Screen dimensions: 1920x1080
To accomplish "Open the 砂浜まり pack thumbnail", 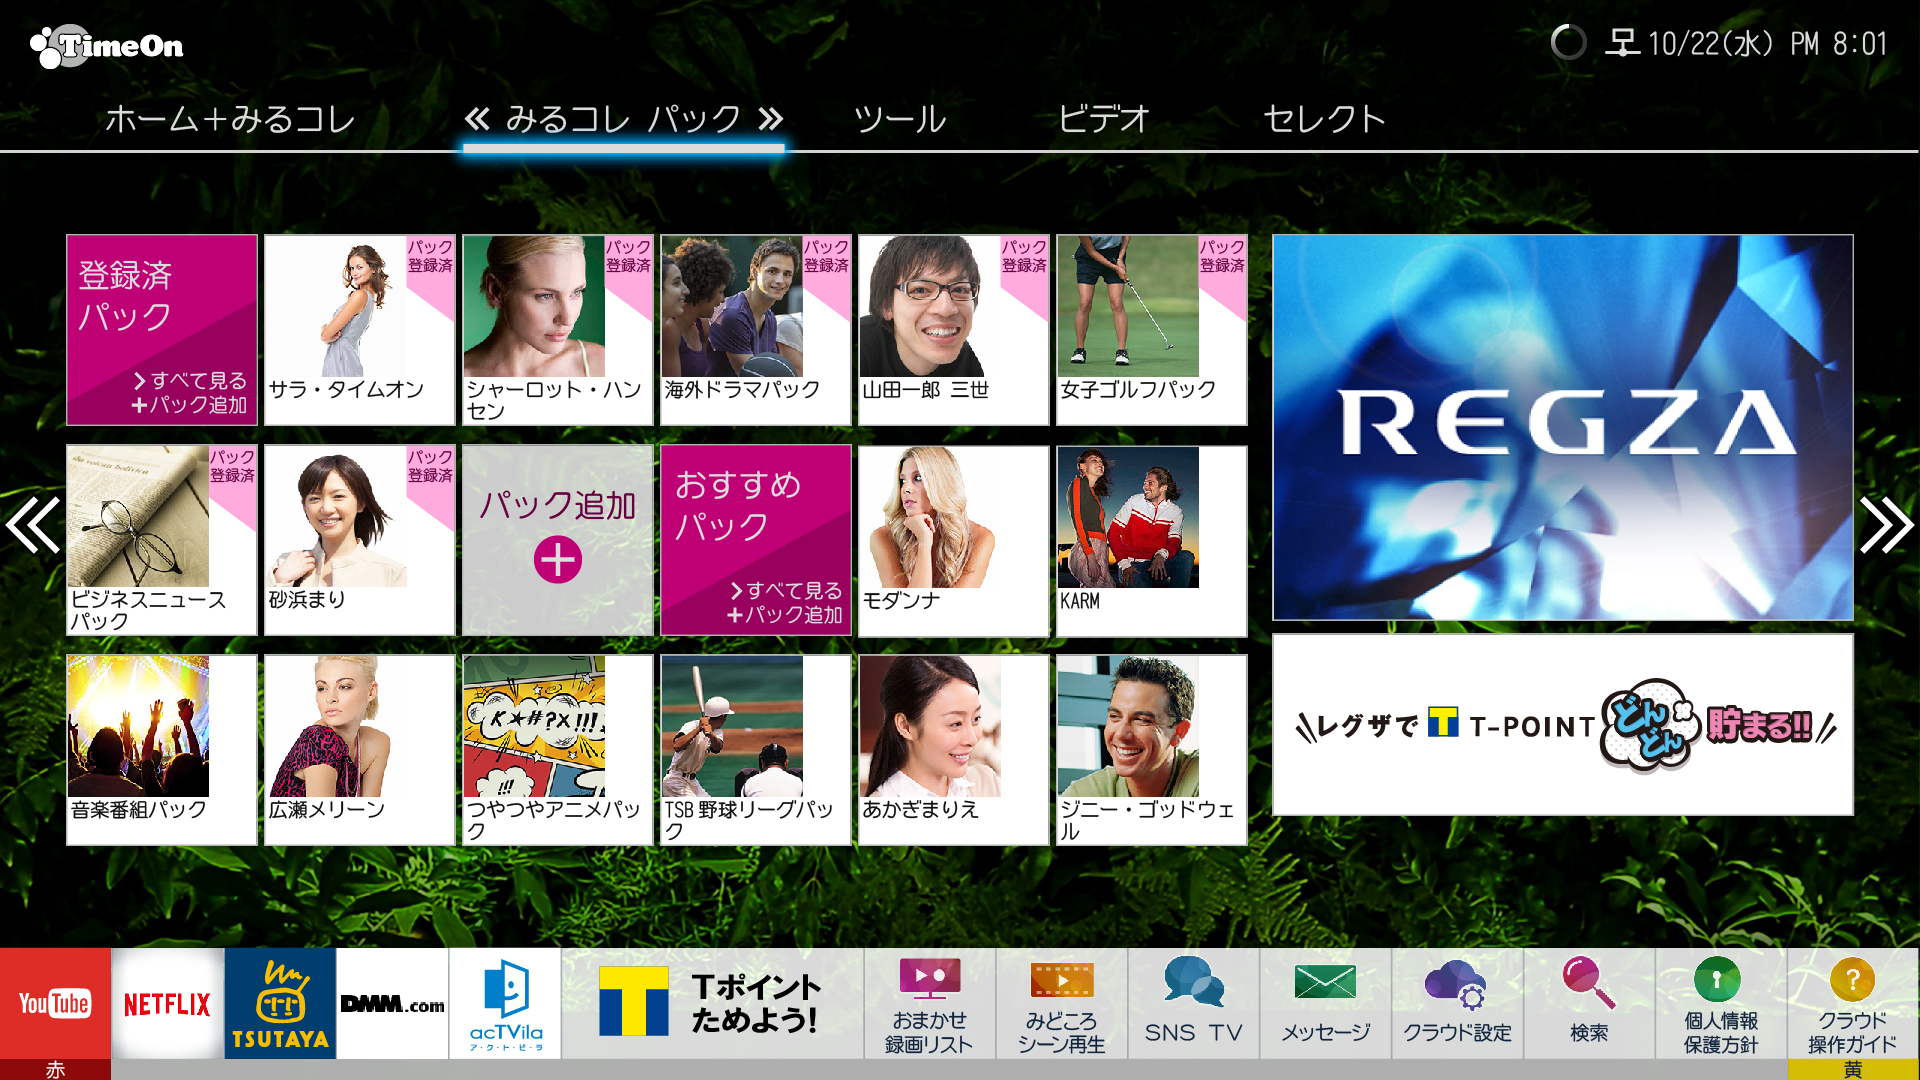I will pyautogui.click(x=360, y=540).
